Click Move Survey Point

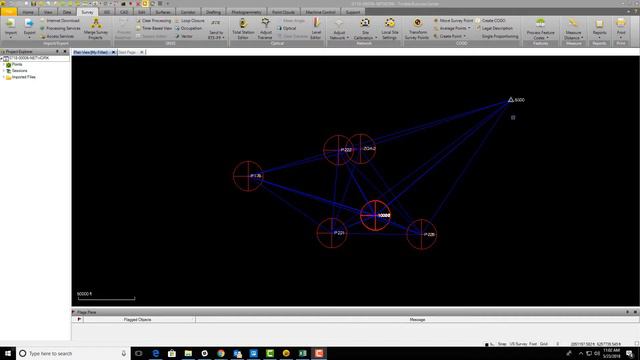click(x=453, y=20)
